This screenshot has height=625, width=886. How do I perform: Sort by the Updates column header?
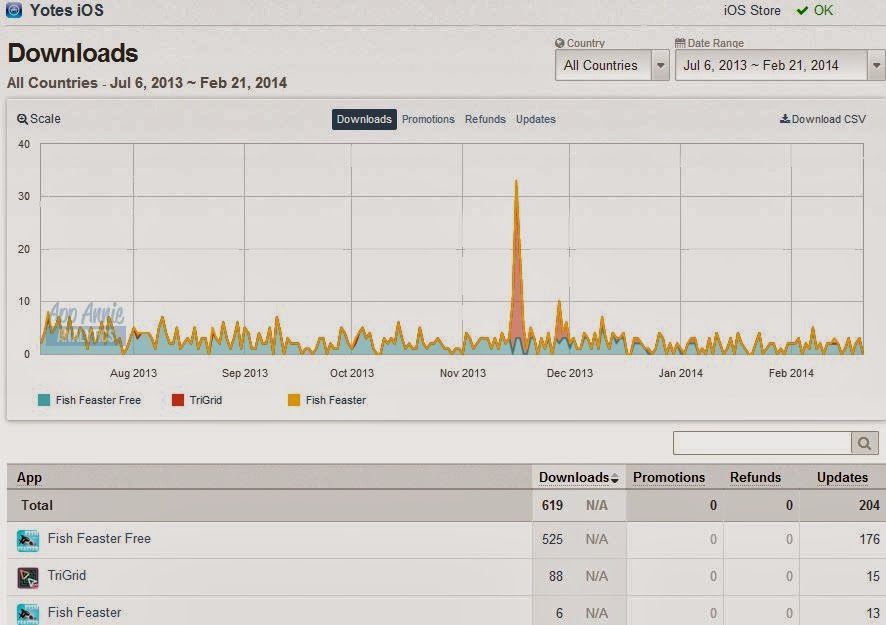842,478
